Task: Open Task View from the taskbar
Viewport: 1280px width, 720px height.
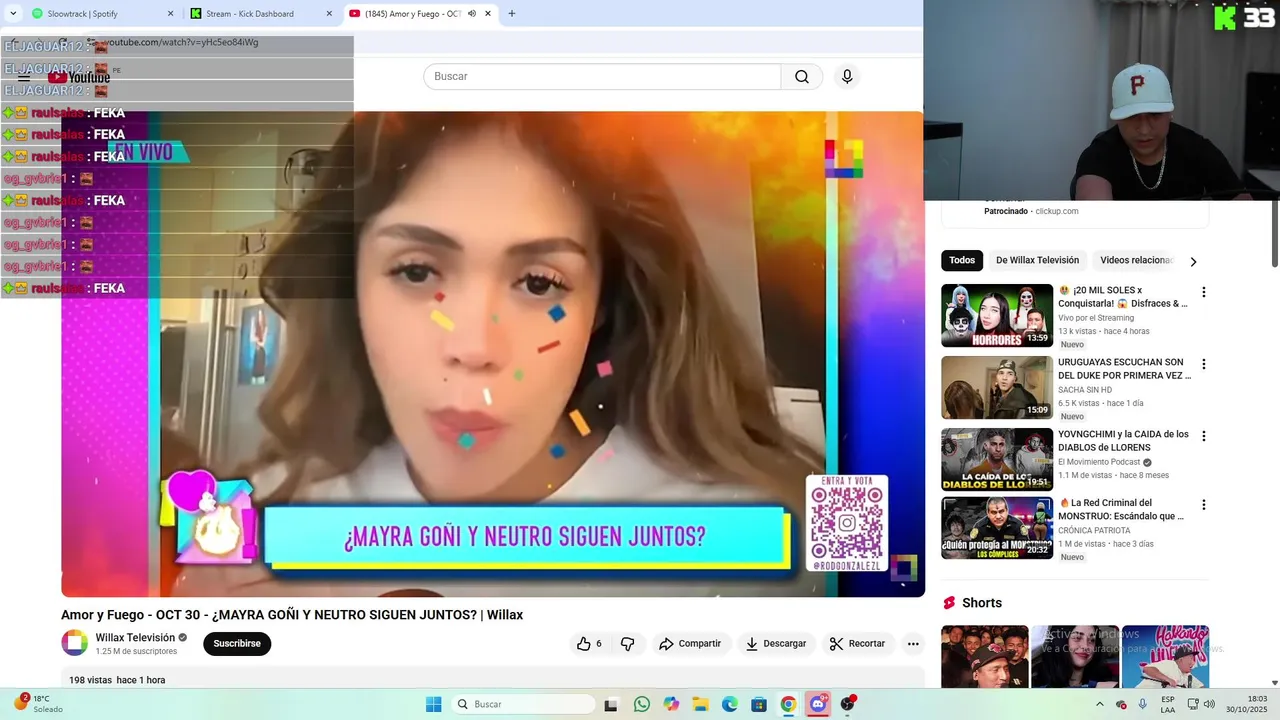Action: click(611, 704)
